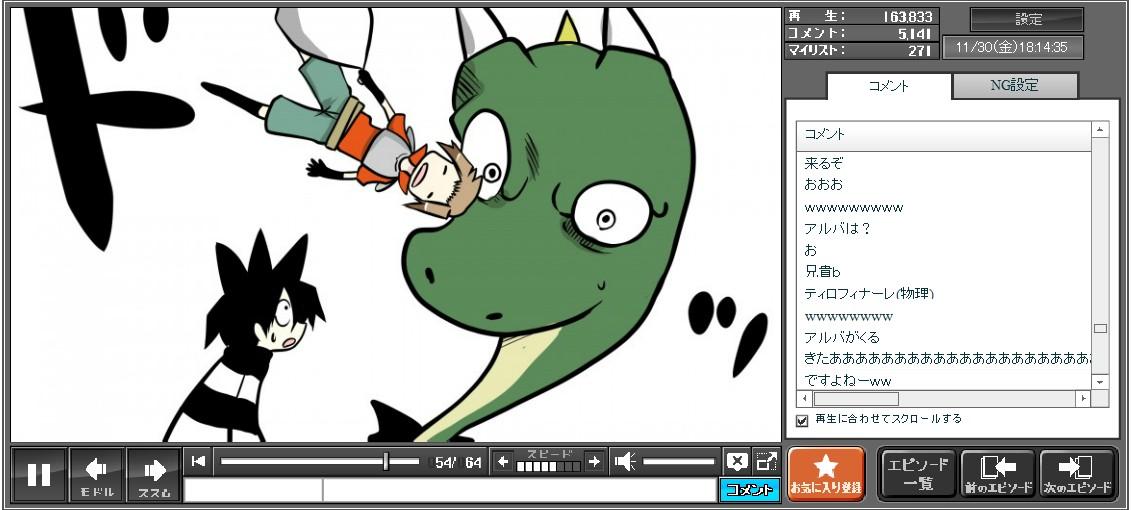Add to favorites with the star button
The height and width of the screenshot is (510, 1131).
[826, 474]
